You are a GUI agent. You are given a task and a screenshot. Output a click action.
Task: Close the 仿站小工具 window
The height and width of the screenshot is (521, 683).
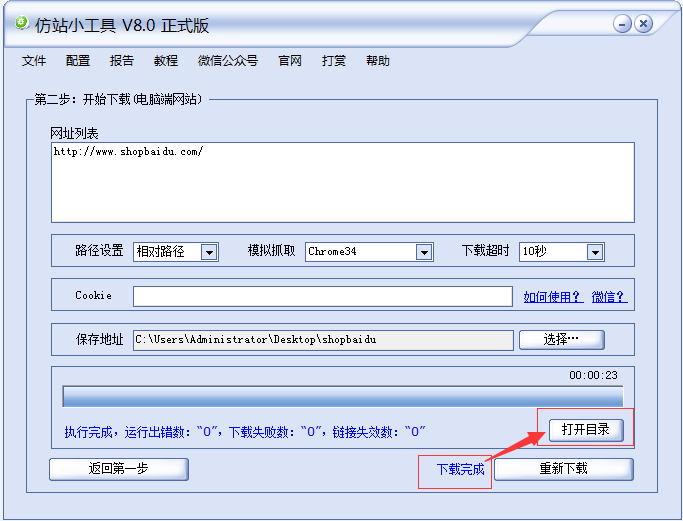(643, 24)
